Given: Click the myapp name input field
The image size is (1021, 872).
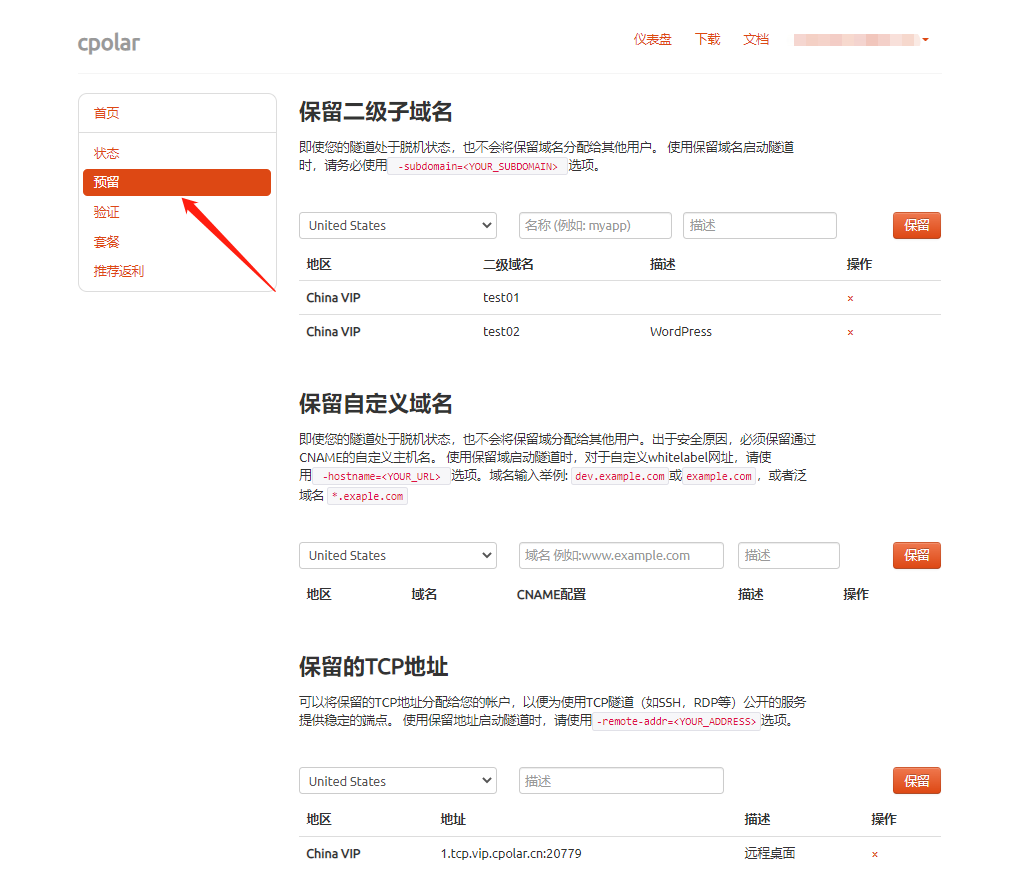Looking at the screenshot, I should point(594,225).
